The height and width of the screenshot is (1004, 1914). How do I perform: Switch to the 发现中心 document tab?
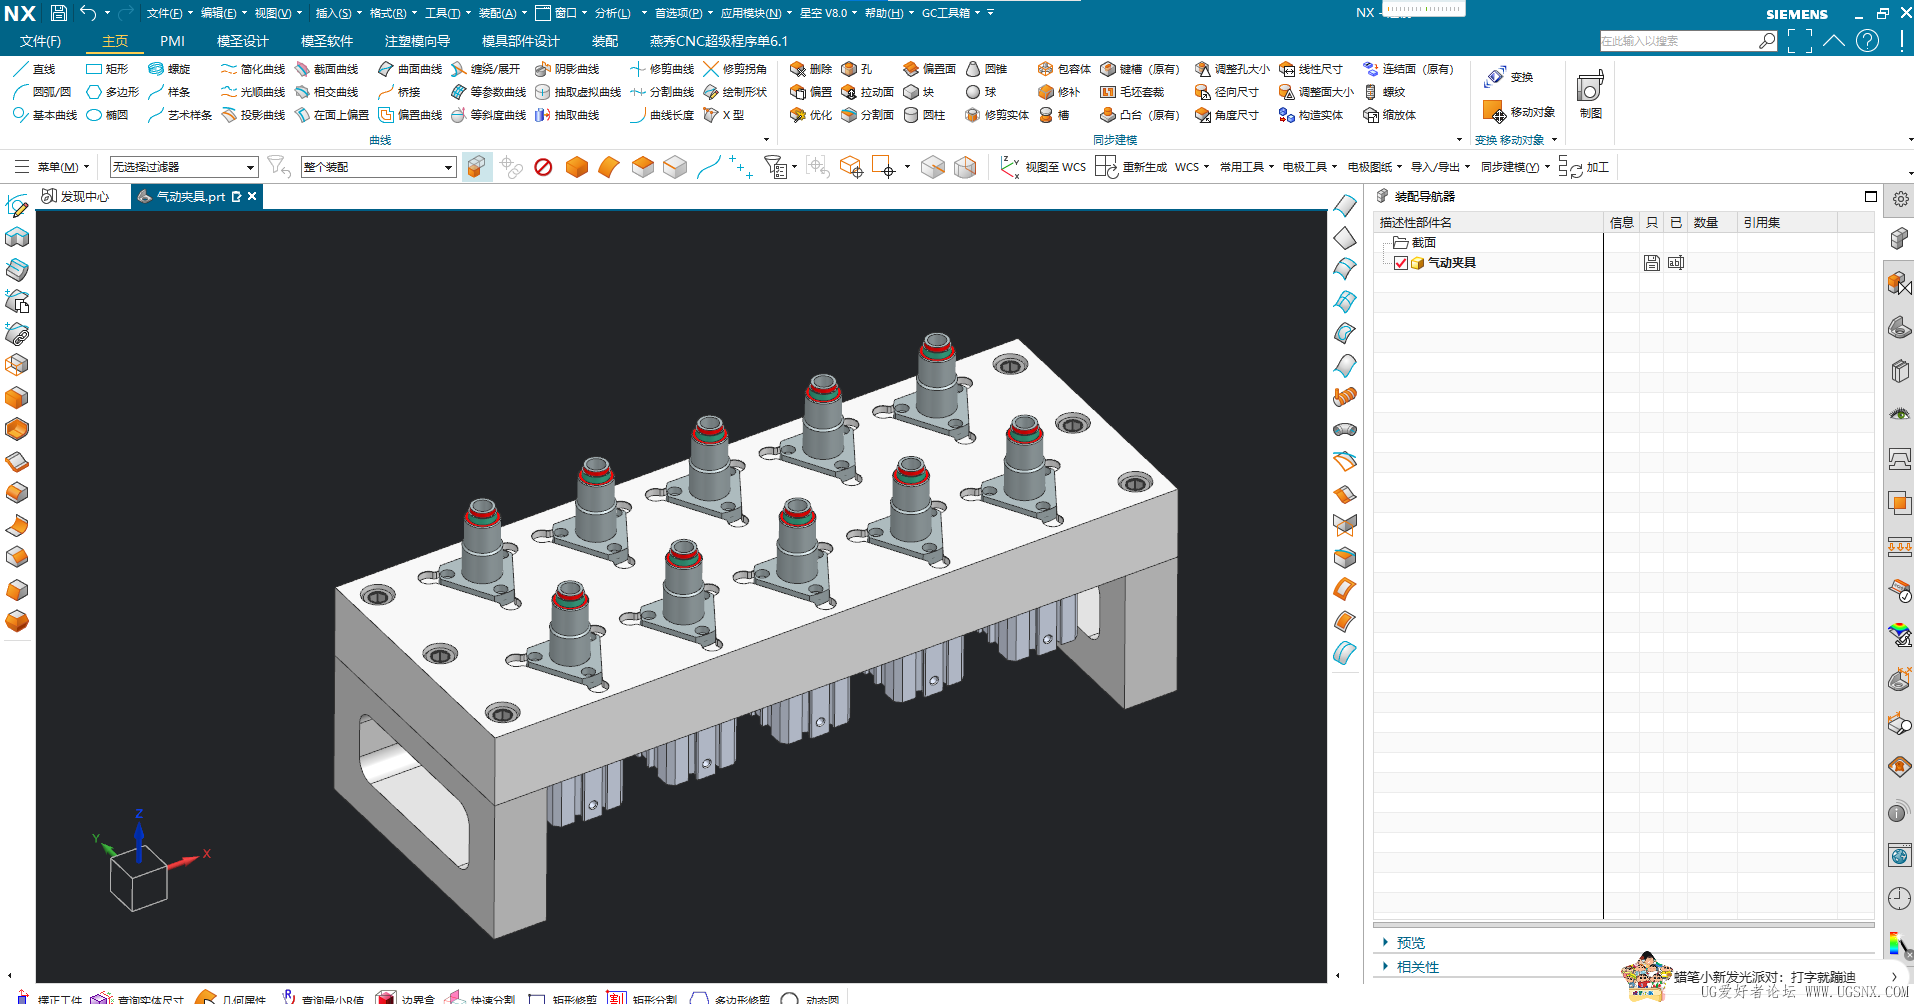[76, 196]
